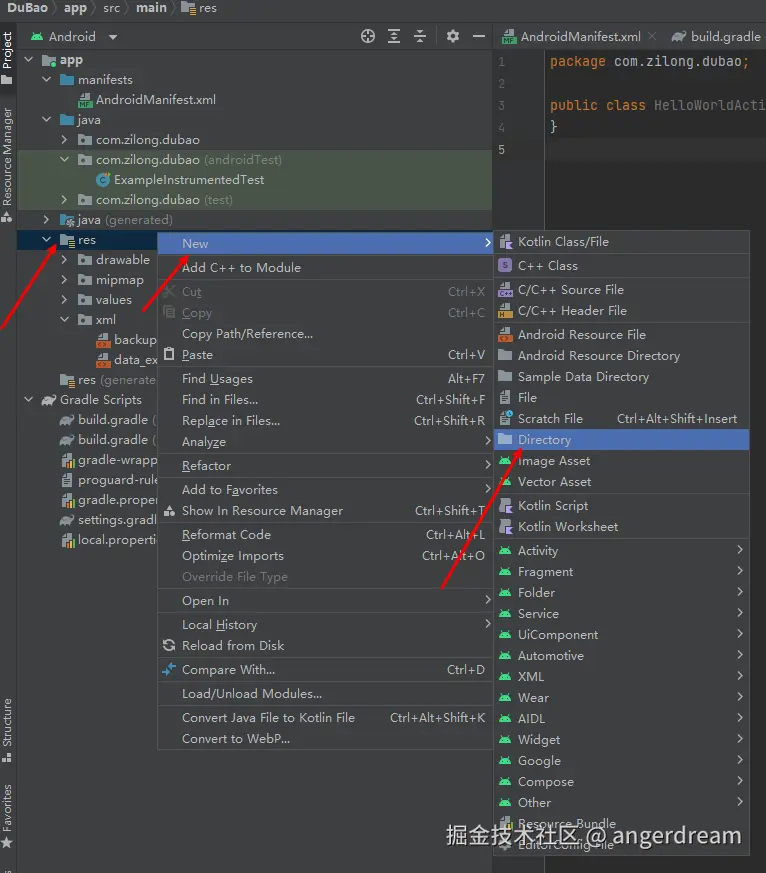Select Kotlin Script option
The height and width of the screenshot is (873, 766).
point(621,506)
